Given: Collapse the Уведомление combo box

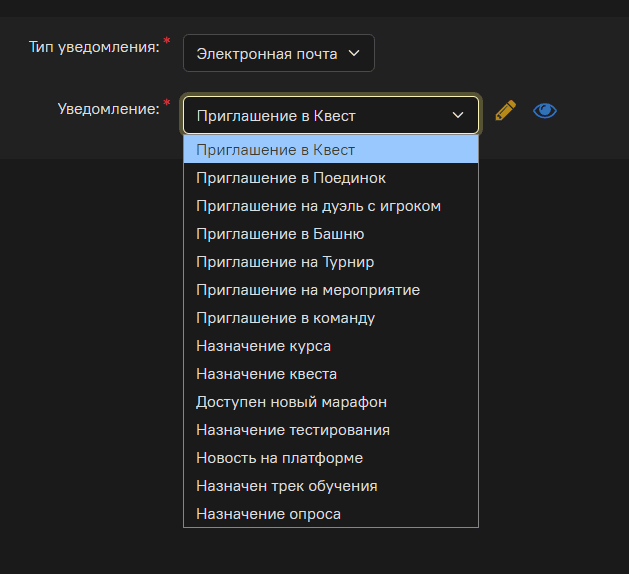Looking at the screenshot, I should (x=330, y=115).
